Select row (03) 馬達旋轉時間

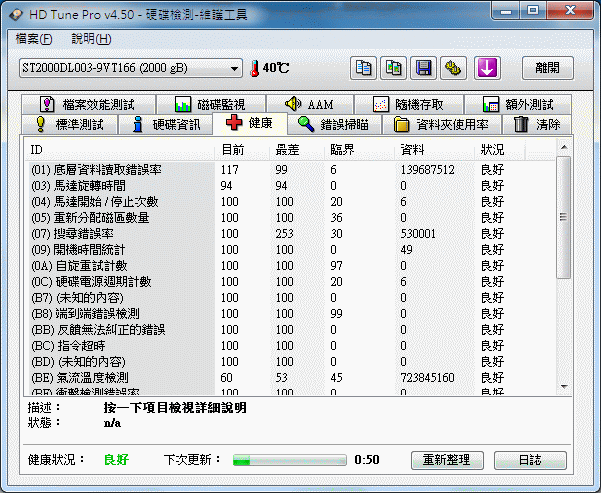[289, 186]
